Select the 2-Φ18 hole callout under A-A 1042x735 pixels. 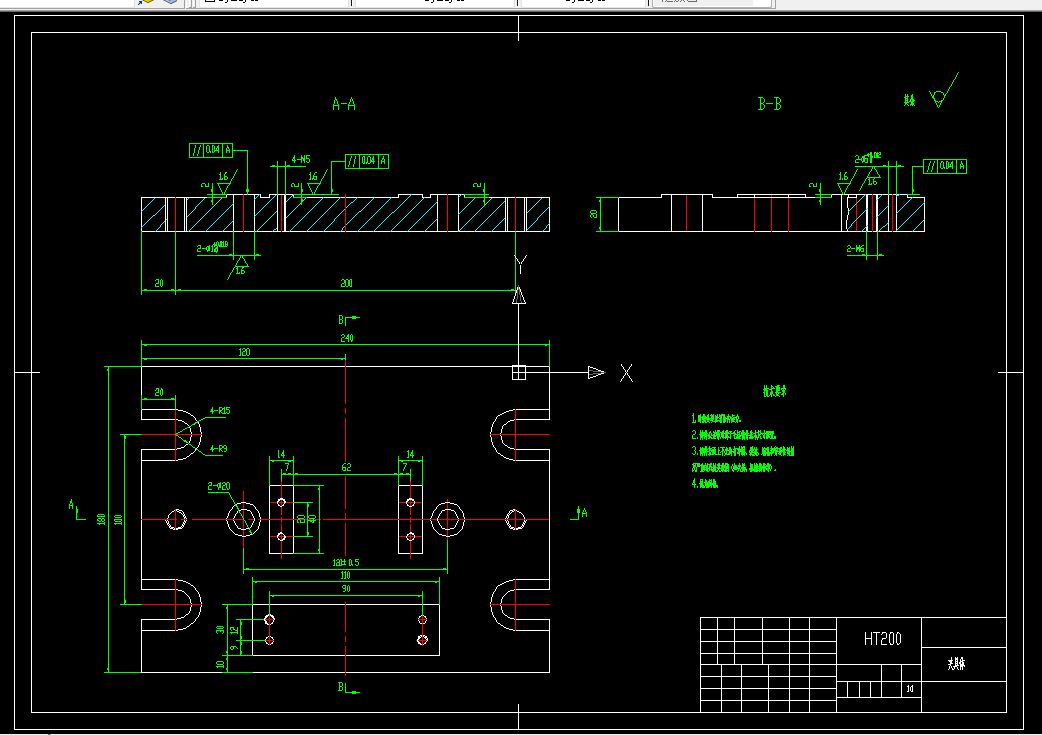point(213,248)
